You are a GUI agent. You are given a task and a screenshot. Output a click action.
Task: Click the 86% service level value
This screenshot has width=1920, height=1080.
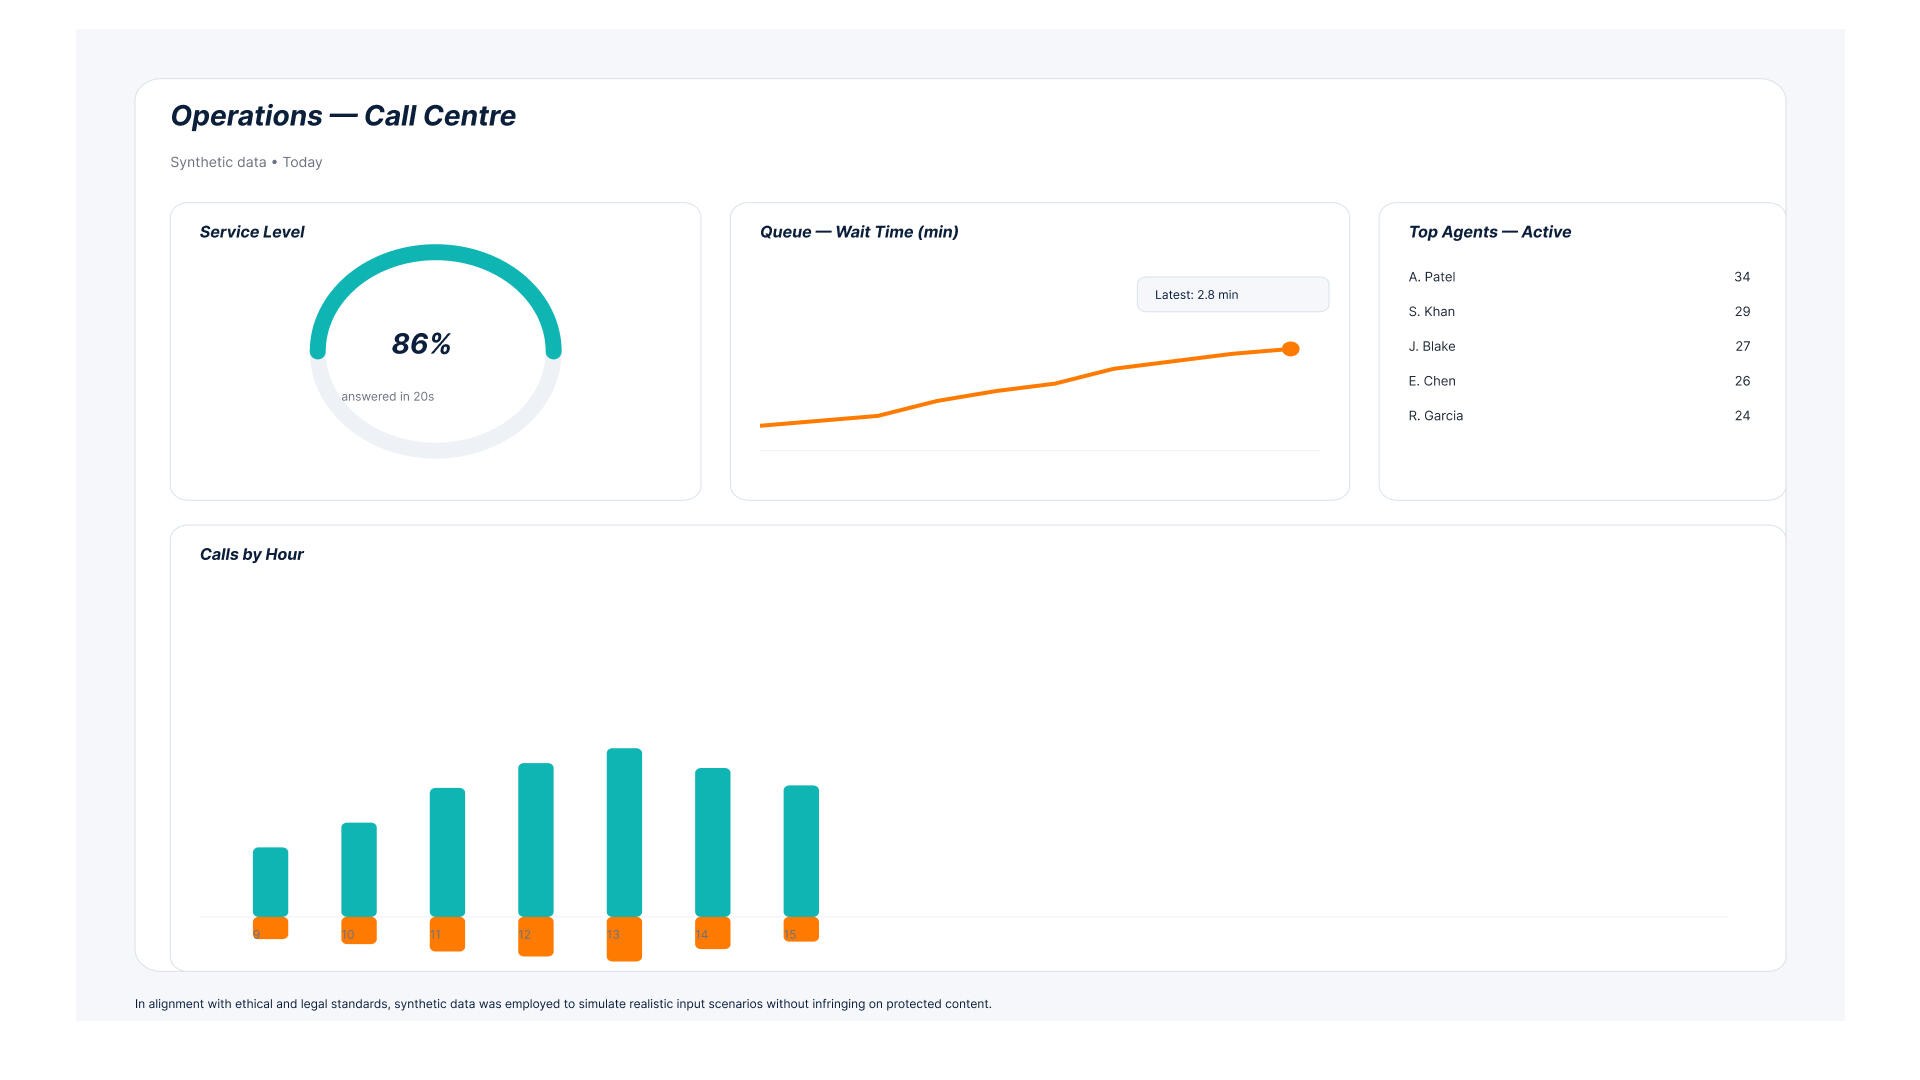point(421,344)
